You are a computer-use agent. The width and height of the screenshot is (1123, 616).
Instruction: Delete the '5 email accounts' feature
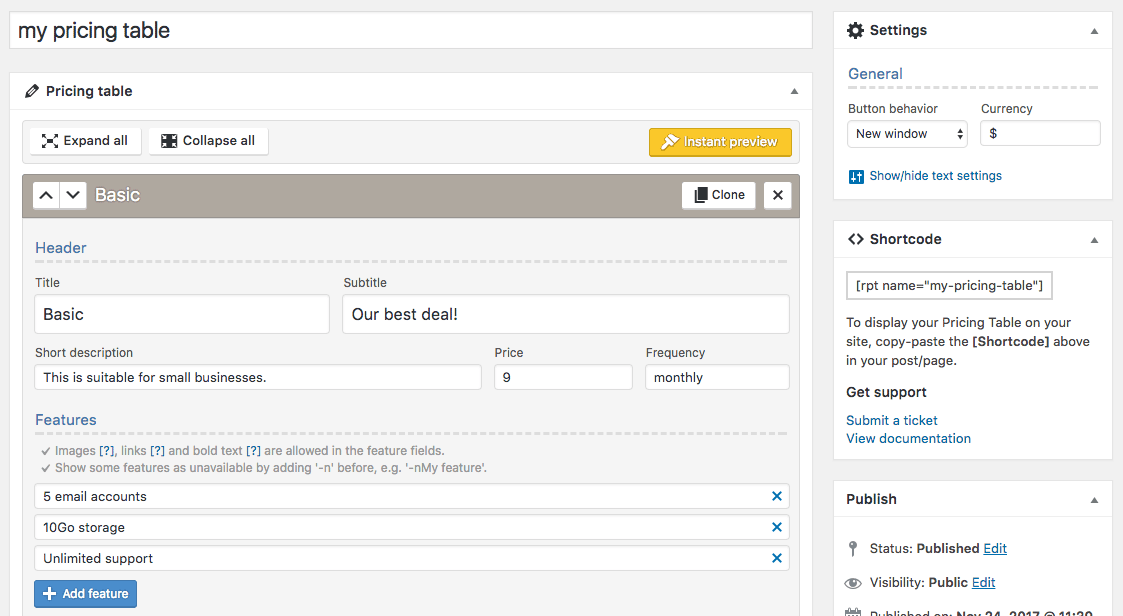tap(776, 496)
